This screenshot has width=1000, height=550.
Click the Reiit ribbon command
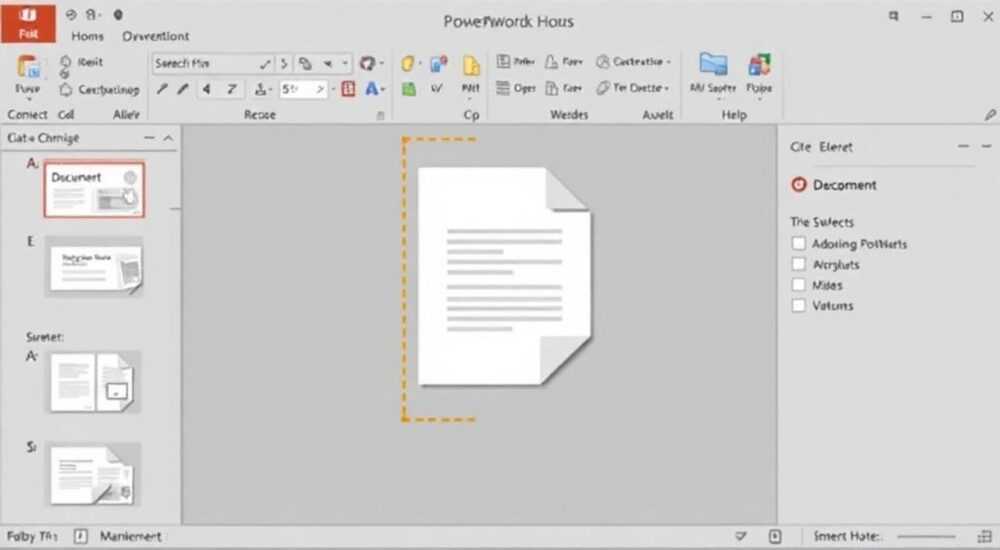(x=81, y=62)
